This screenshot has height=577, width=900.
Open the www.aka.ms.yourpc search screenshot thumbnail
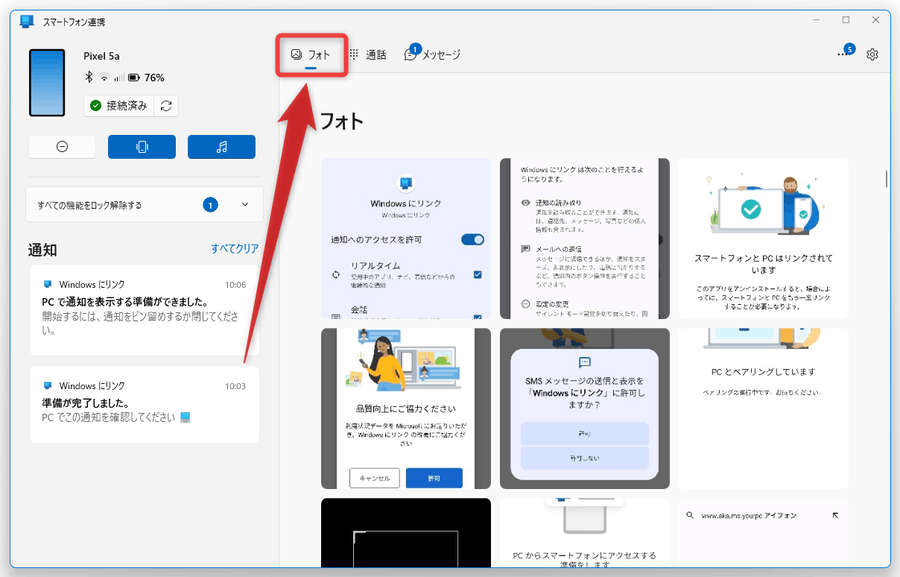pos(763,533)
